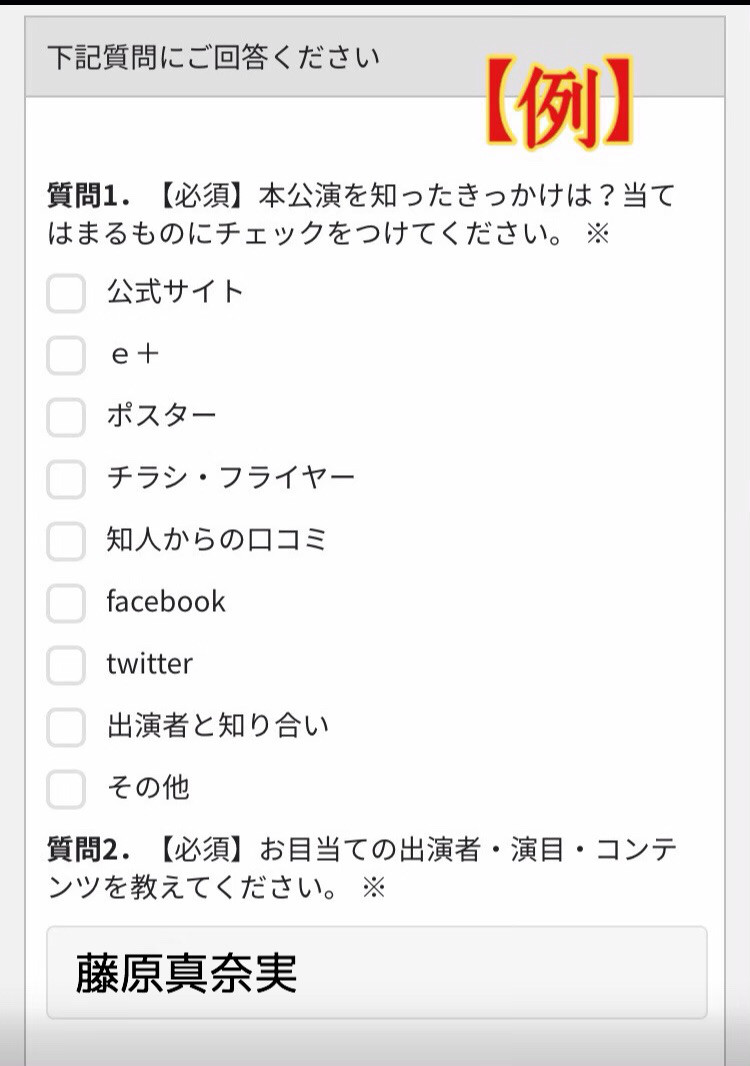This screenshot has height=1066, width=750.
Task: Click the 知人からの口コミ option label
Action: [218, 540]
